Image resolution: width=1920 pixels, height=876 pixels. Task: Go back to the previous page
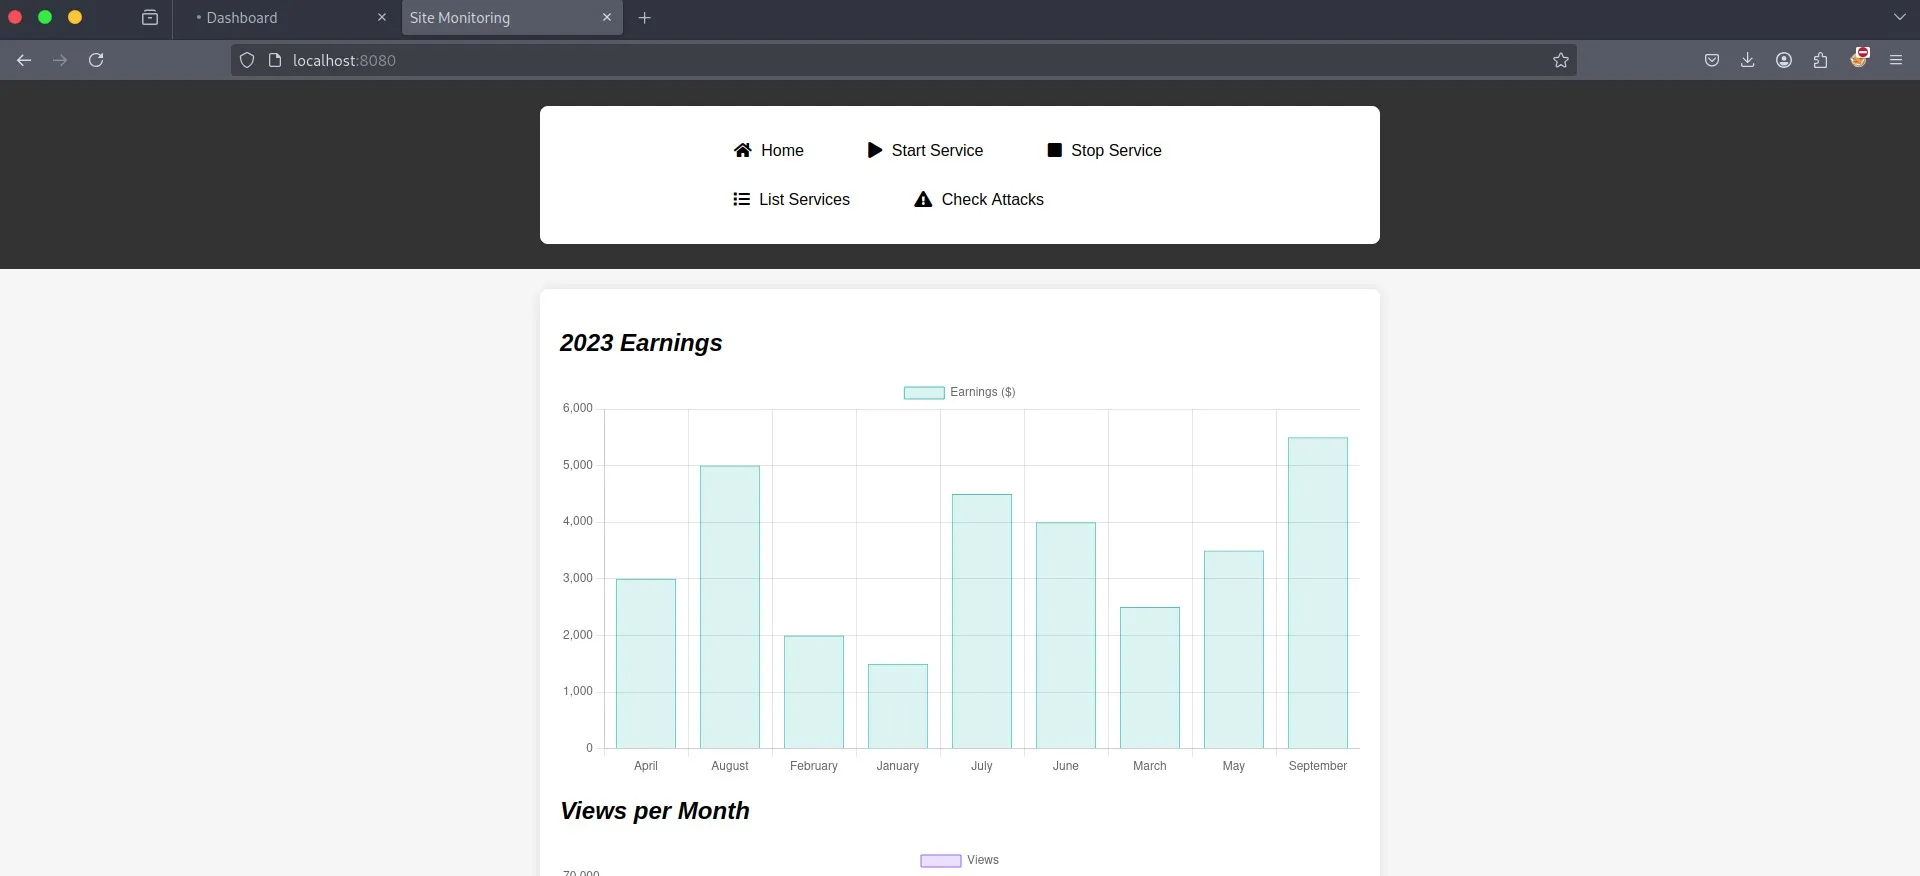click(x=24, y=60)
